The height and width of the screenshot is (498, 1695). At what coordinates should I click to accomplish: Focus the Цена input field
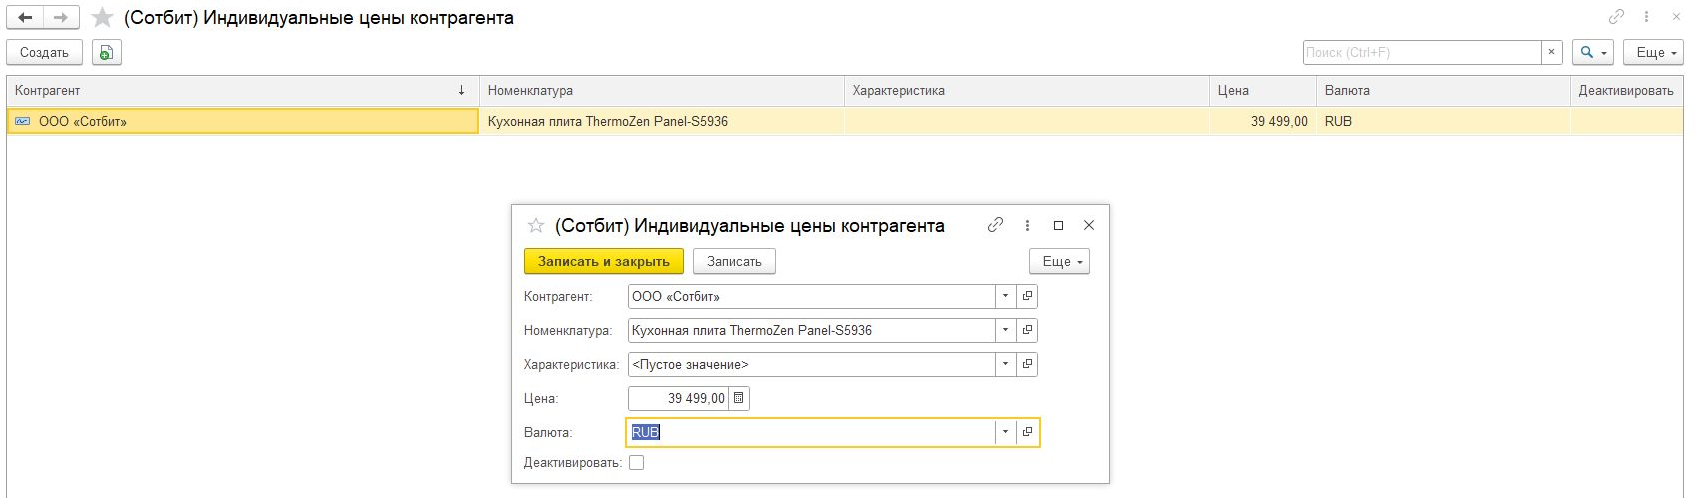[x=678, y=398]
